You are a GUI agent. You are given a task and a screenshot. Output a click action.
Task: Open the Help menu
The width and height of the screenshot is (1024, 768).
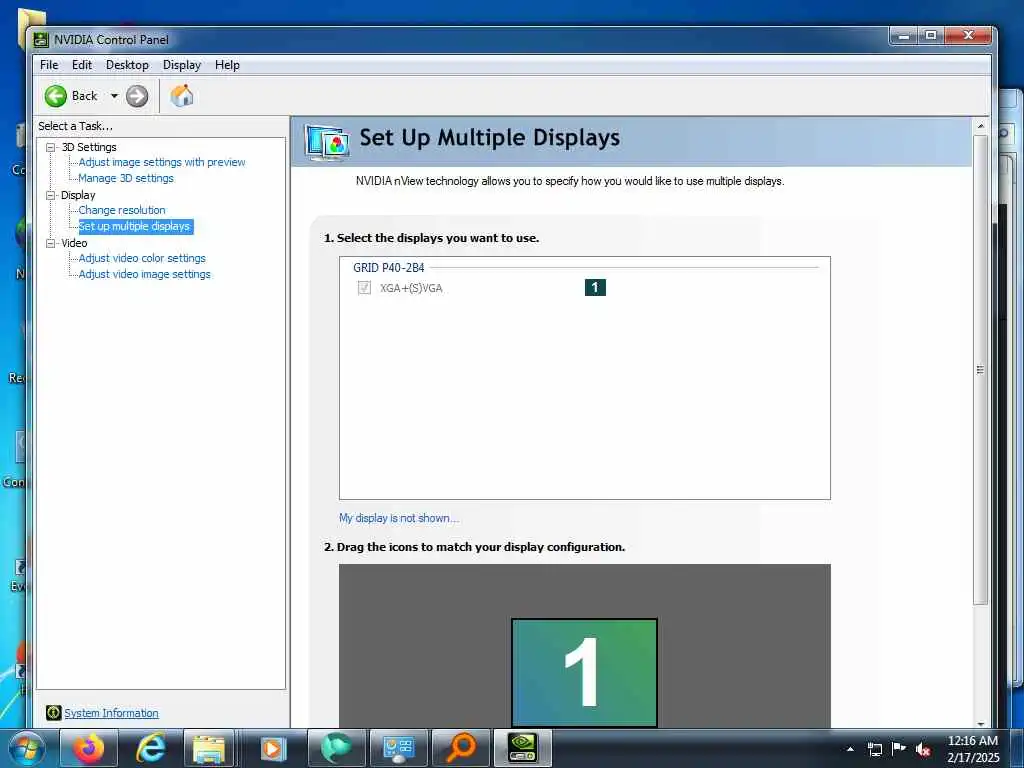(x=227, y=65)
